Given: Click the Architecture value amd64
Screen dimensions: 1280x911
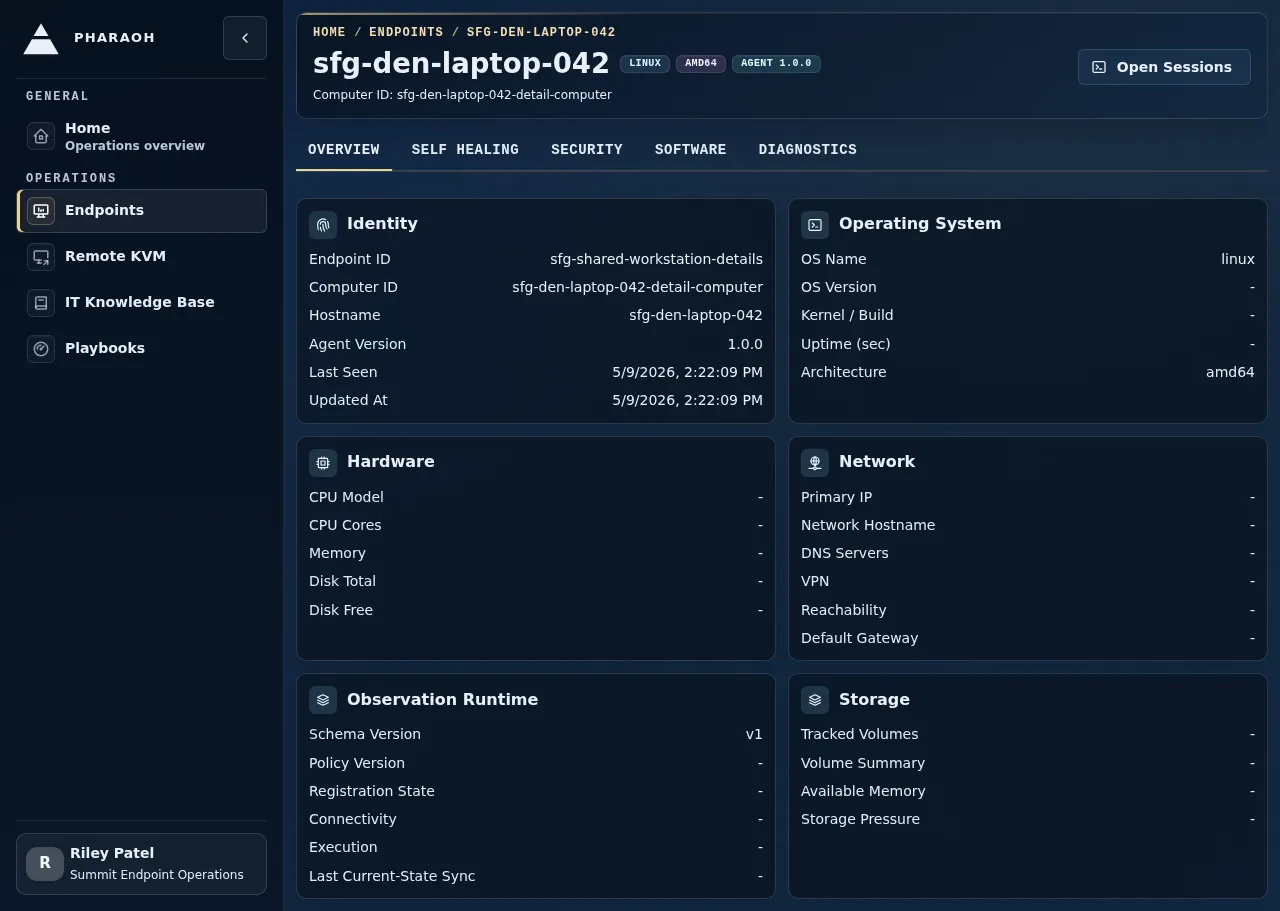Looking at the screenshot, I should click(x=1230, y=372).
